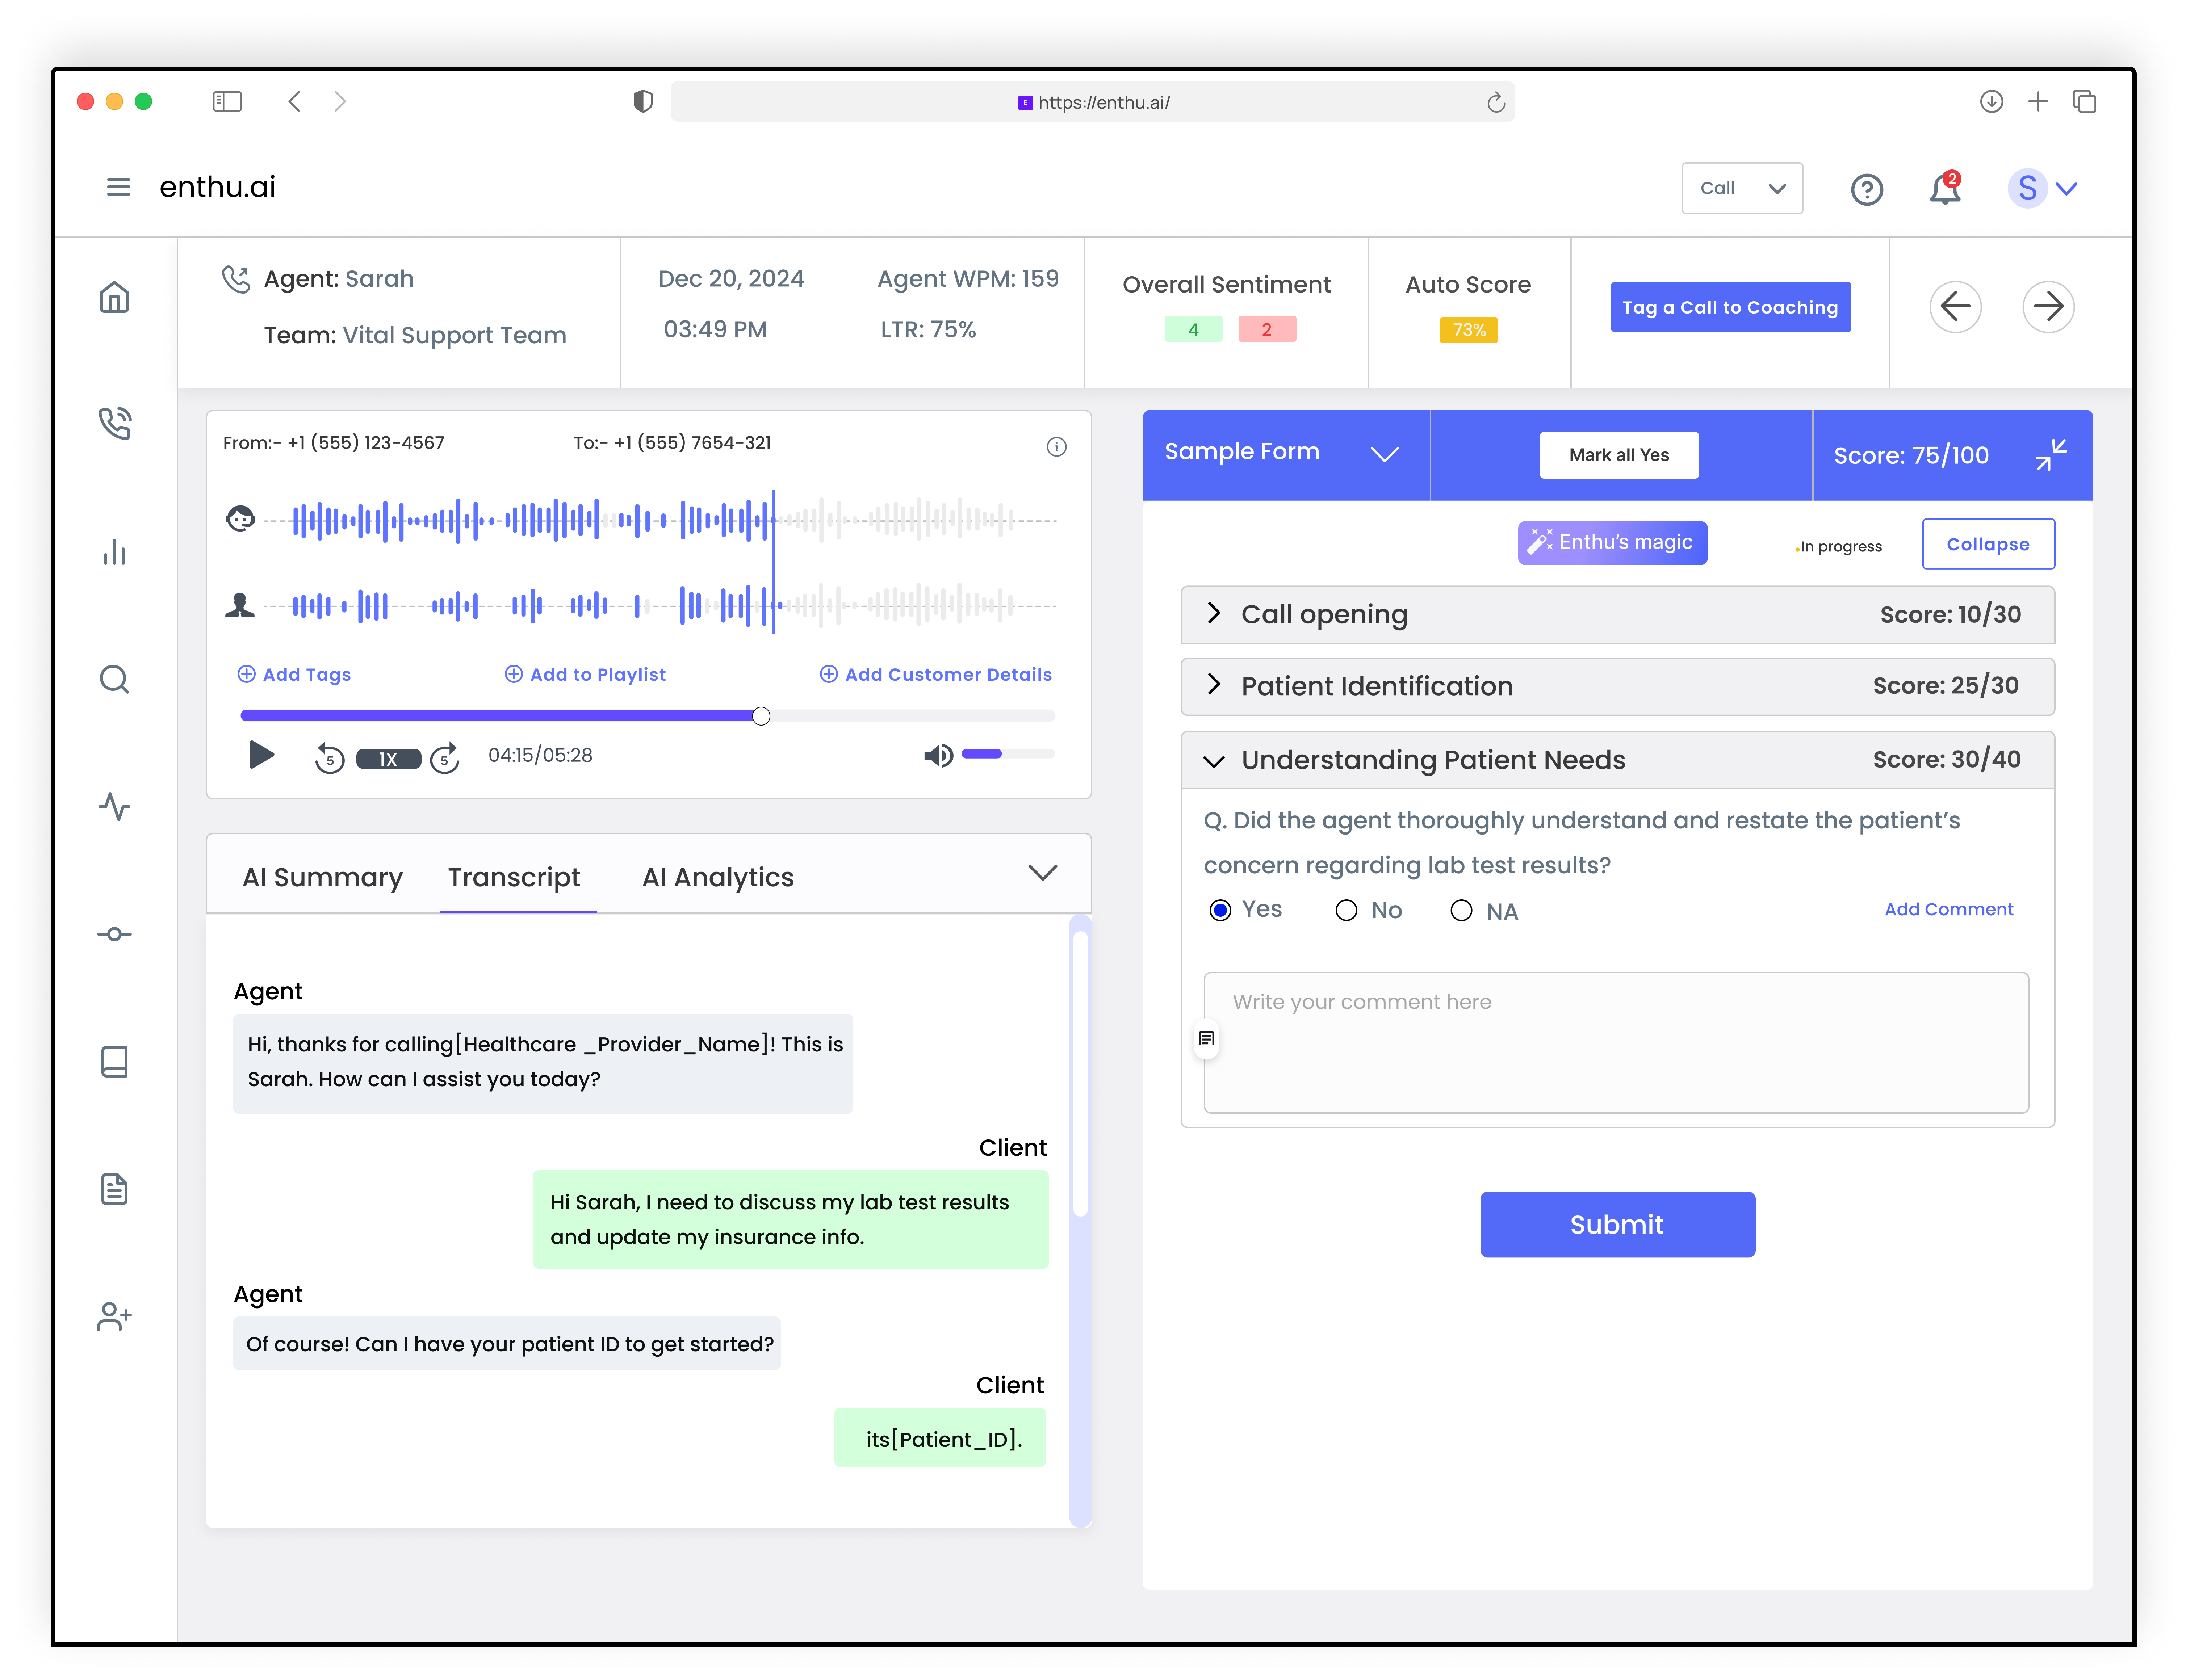Click Add to Playlist
Viewport: 2186px width, 1680px height.
585,675
